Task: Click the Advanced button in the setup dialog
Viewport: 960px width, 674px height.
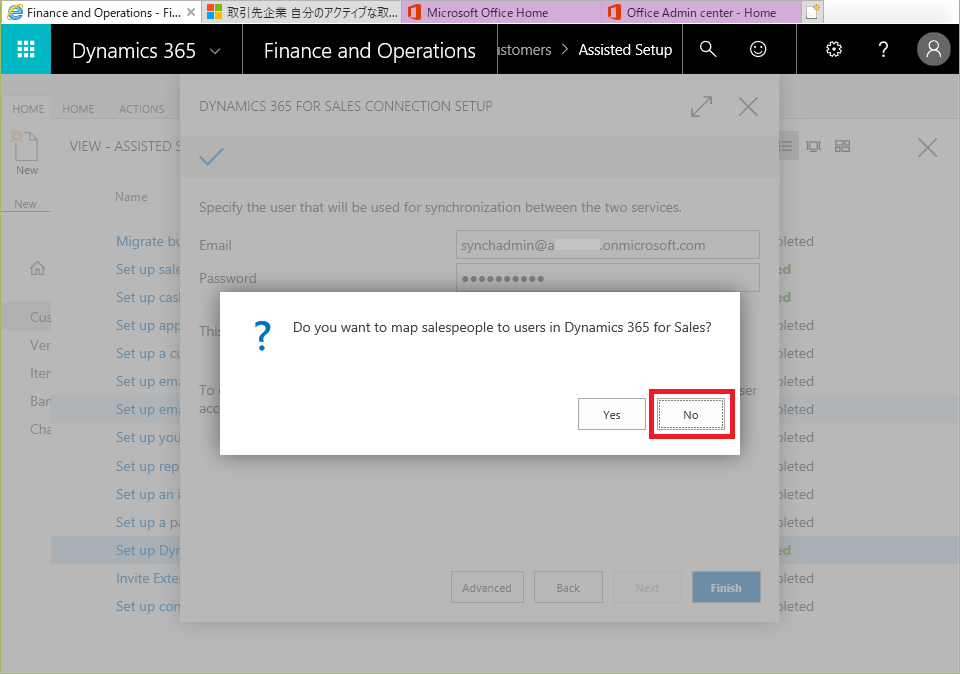Action: 487,588
